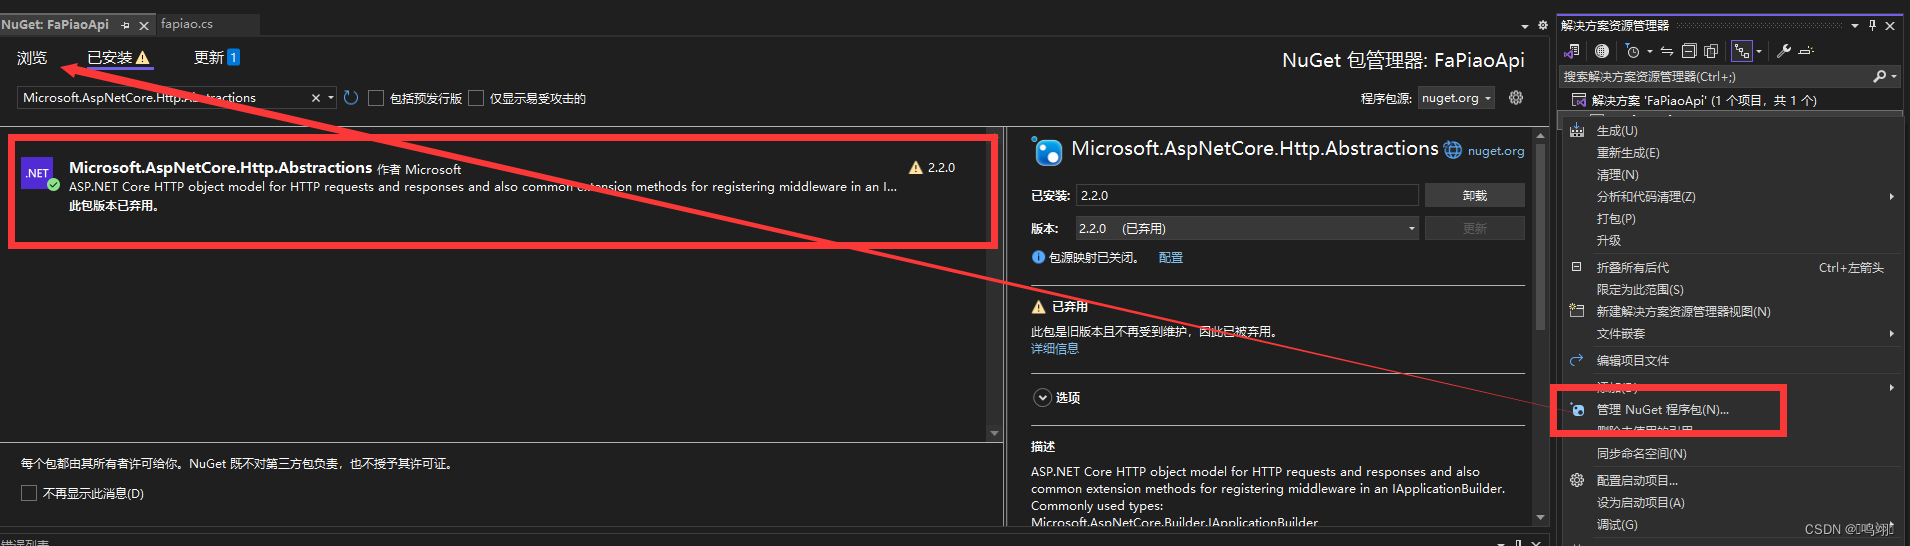Click the 更新 button next to version

click(x=1475, y=228)
